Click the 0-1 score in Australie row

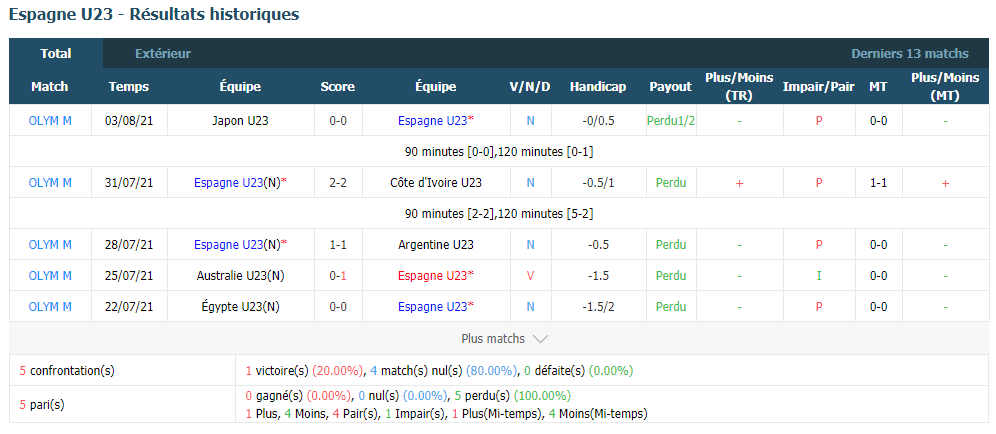337,275
